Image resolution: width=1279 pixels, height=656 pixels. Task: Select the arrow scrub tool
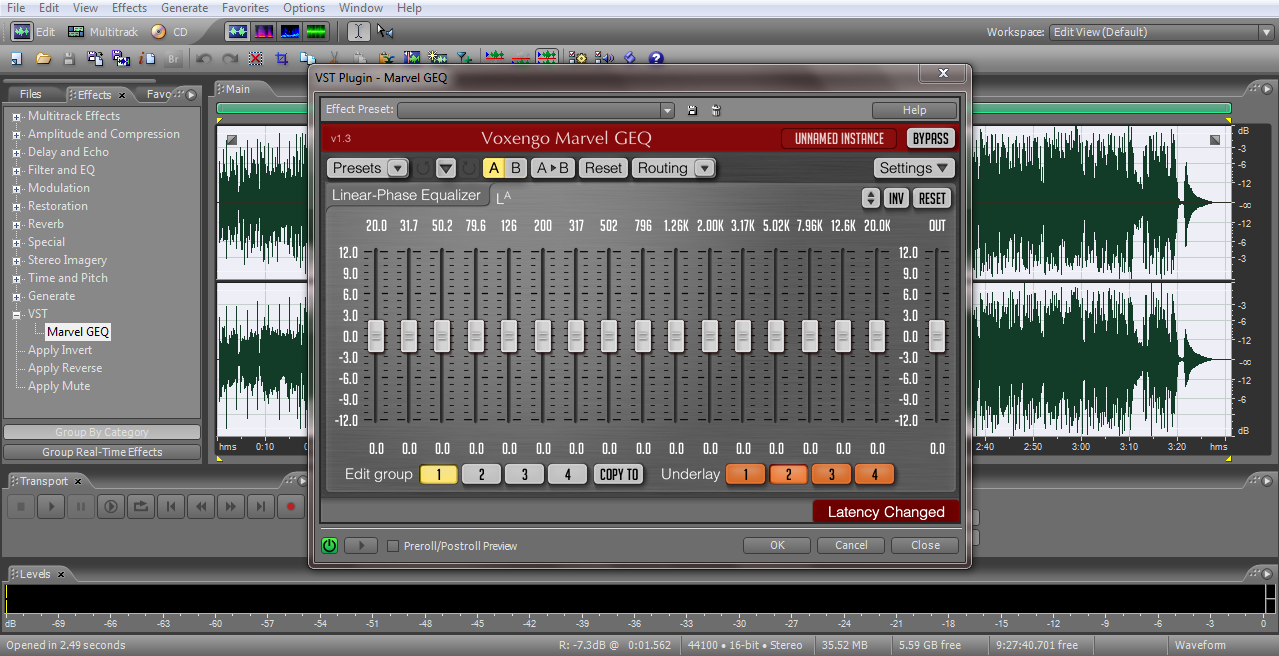pyautogui.click(x=385, y=32)
